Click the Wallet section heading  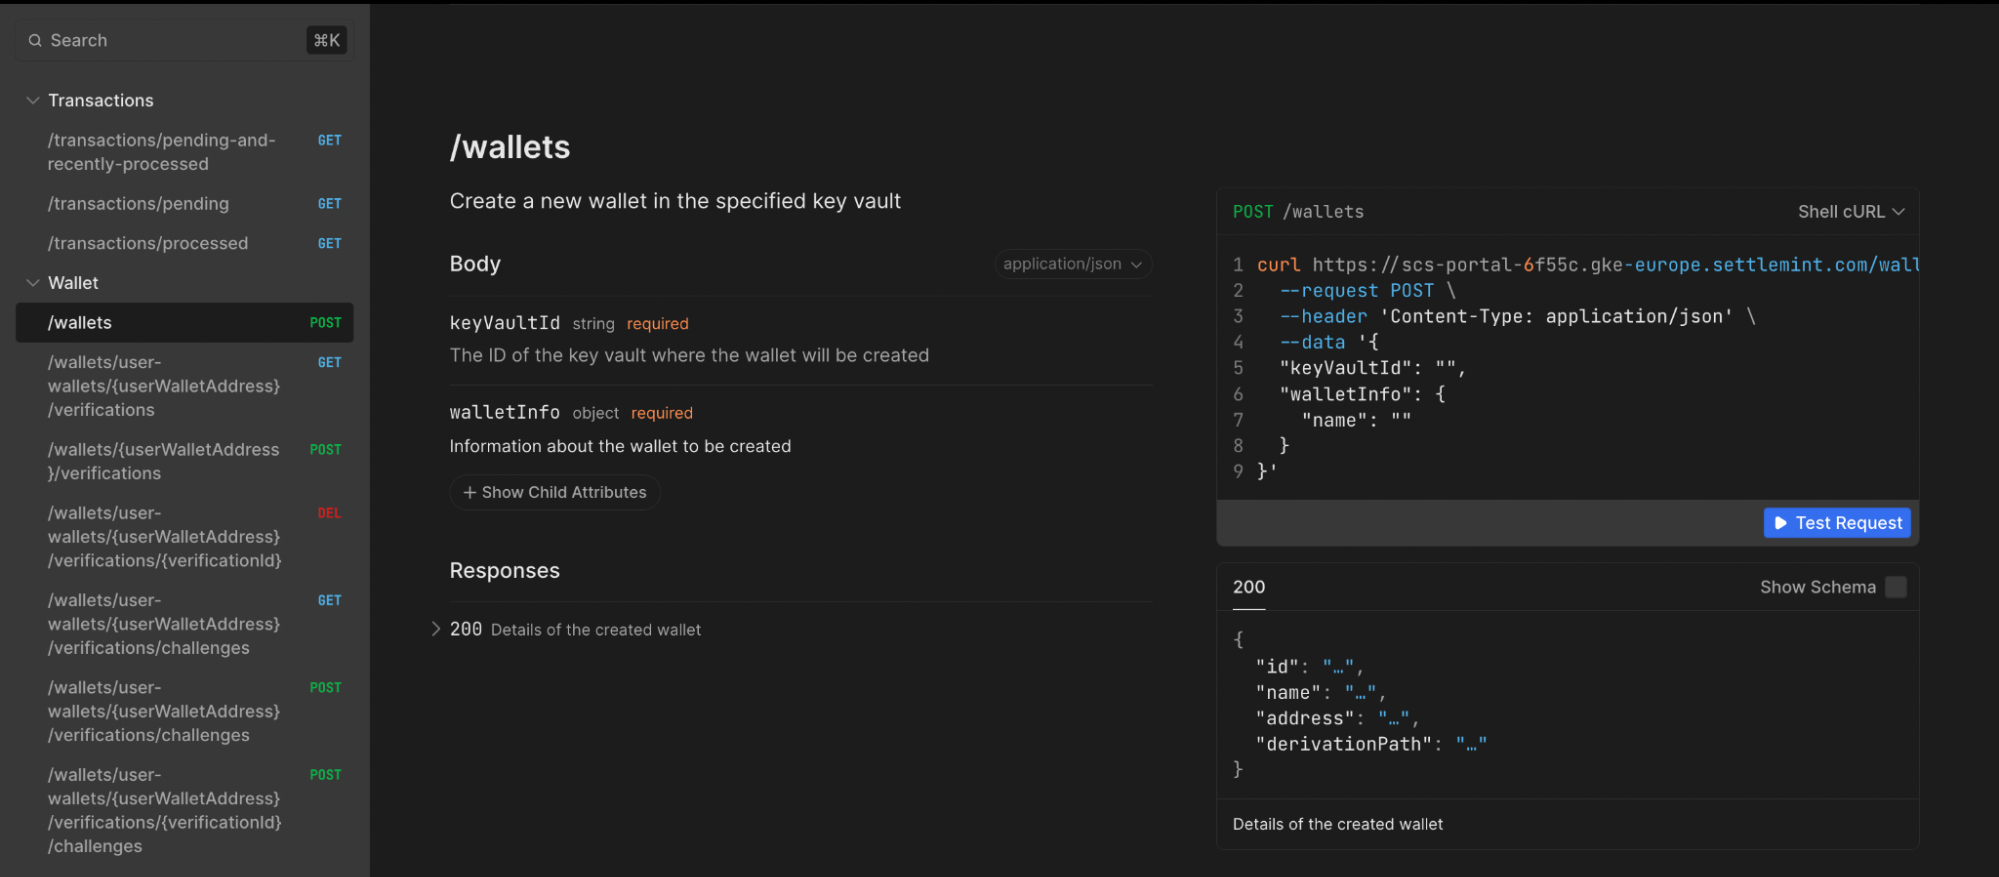coord(73,283)
